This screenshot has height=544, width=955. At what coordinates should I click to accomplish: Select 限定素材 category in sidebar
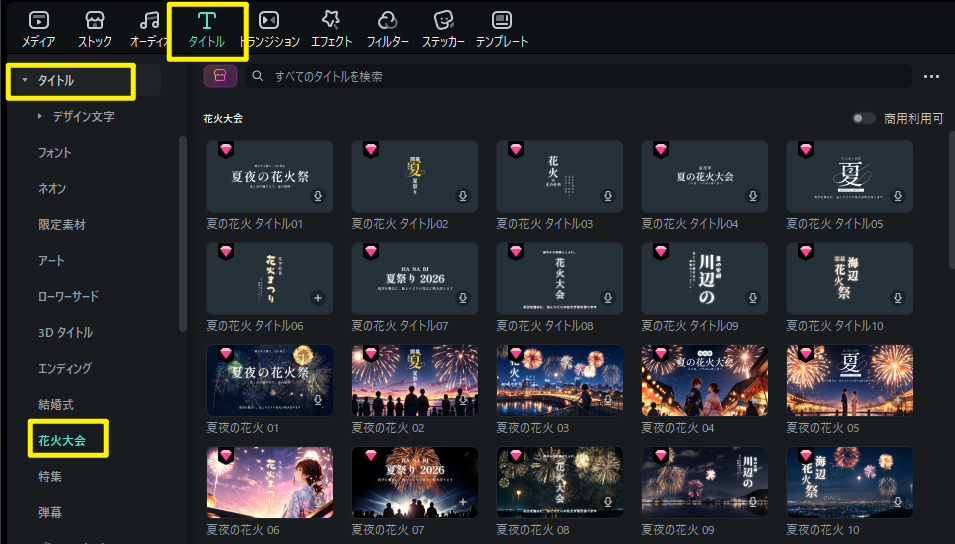tap(62, 224)
